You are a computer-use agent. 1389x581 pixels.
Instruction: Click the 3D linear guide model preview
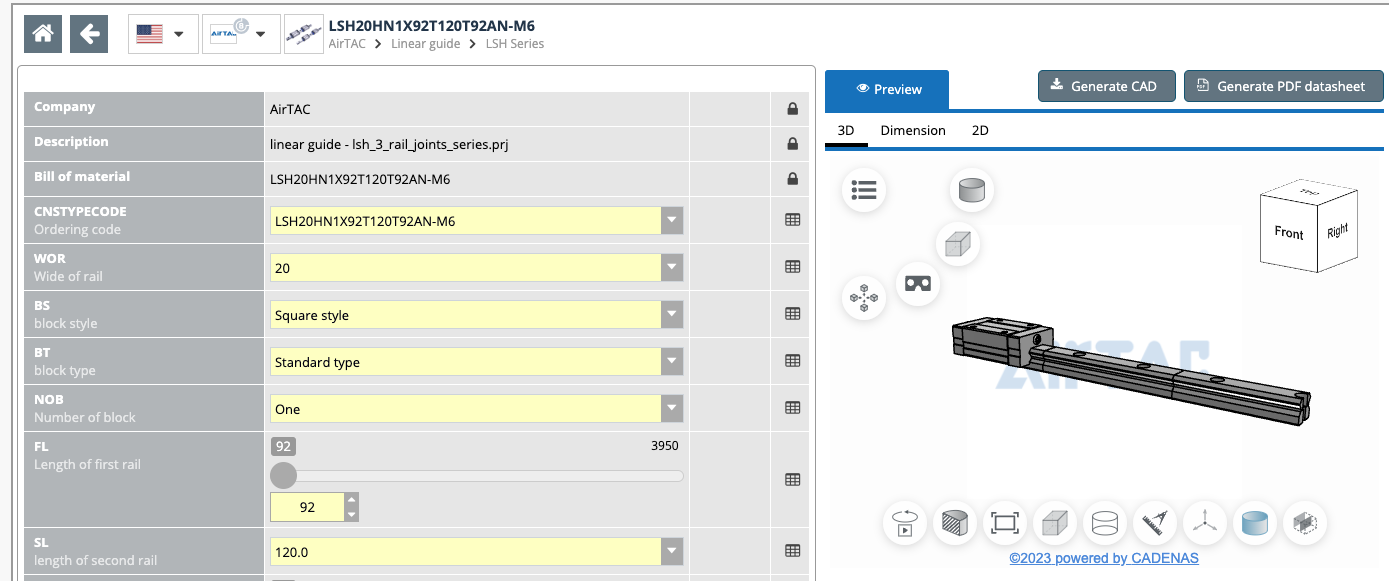coord(1131,370)
